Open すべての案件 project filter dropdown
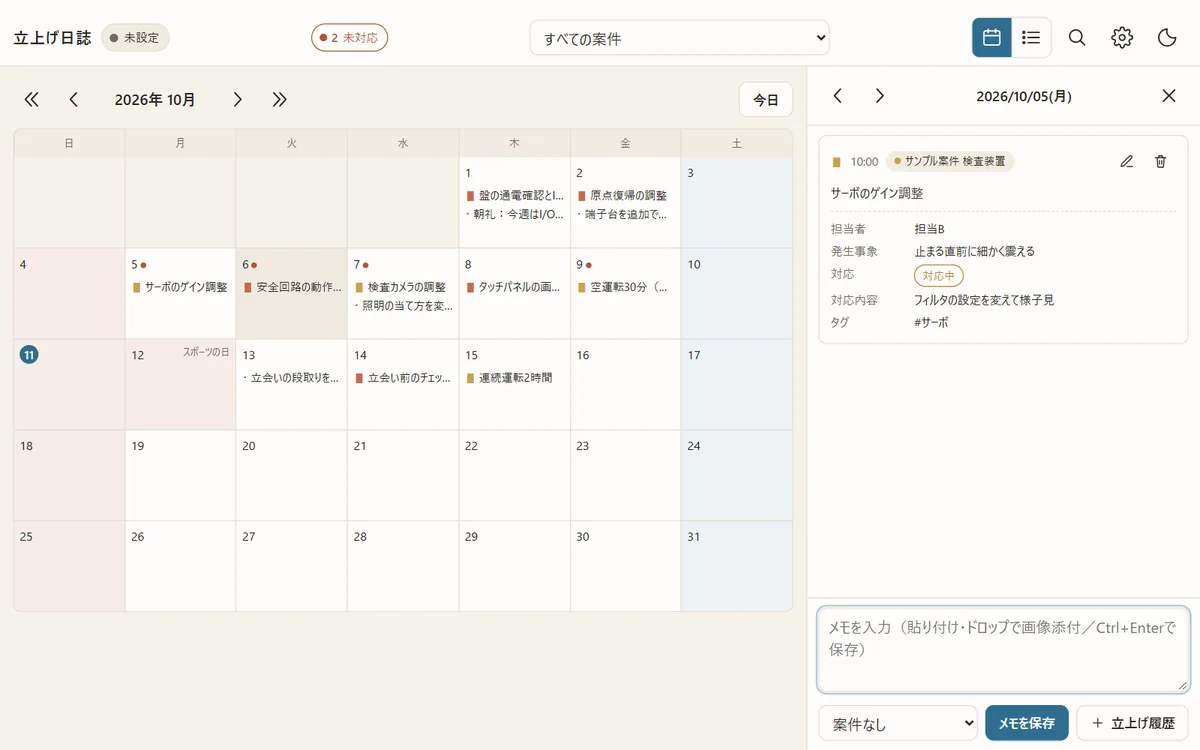 coord(680,38)
